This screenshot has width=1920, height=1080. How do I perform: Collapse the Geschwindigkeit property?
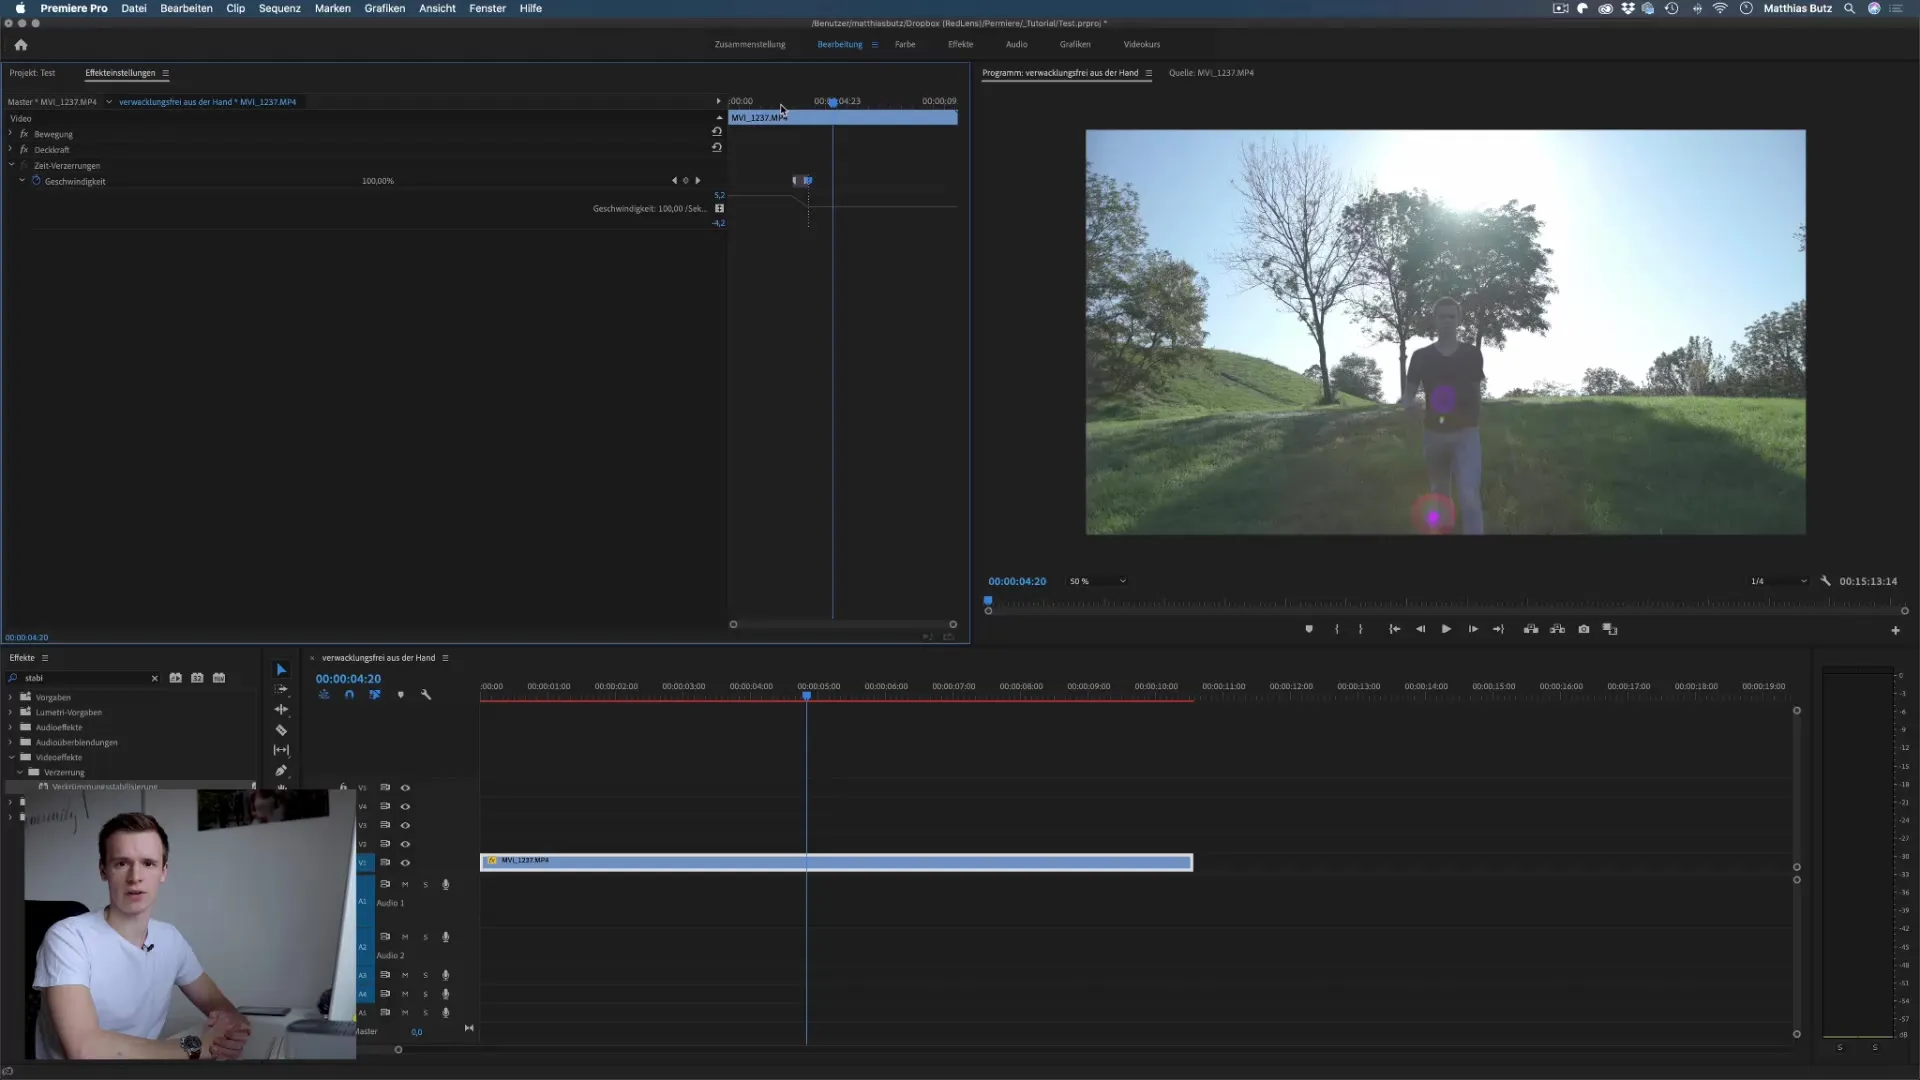tap(22, 181)
